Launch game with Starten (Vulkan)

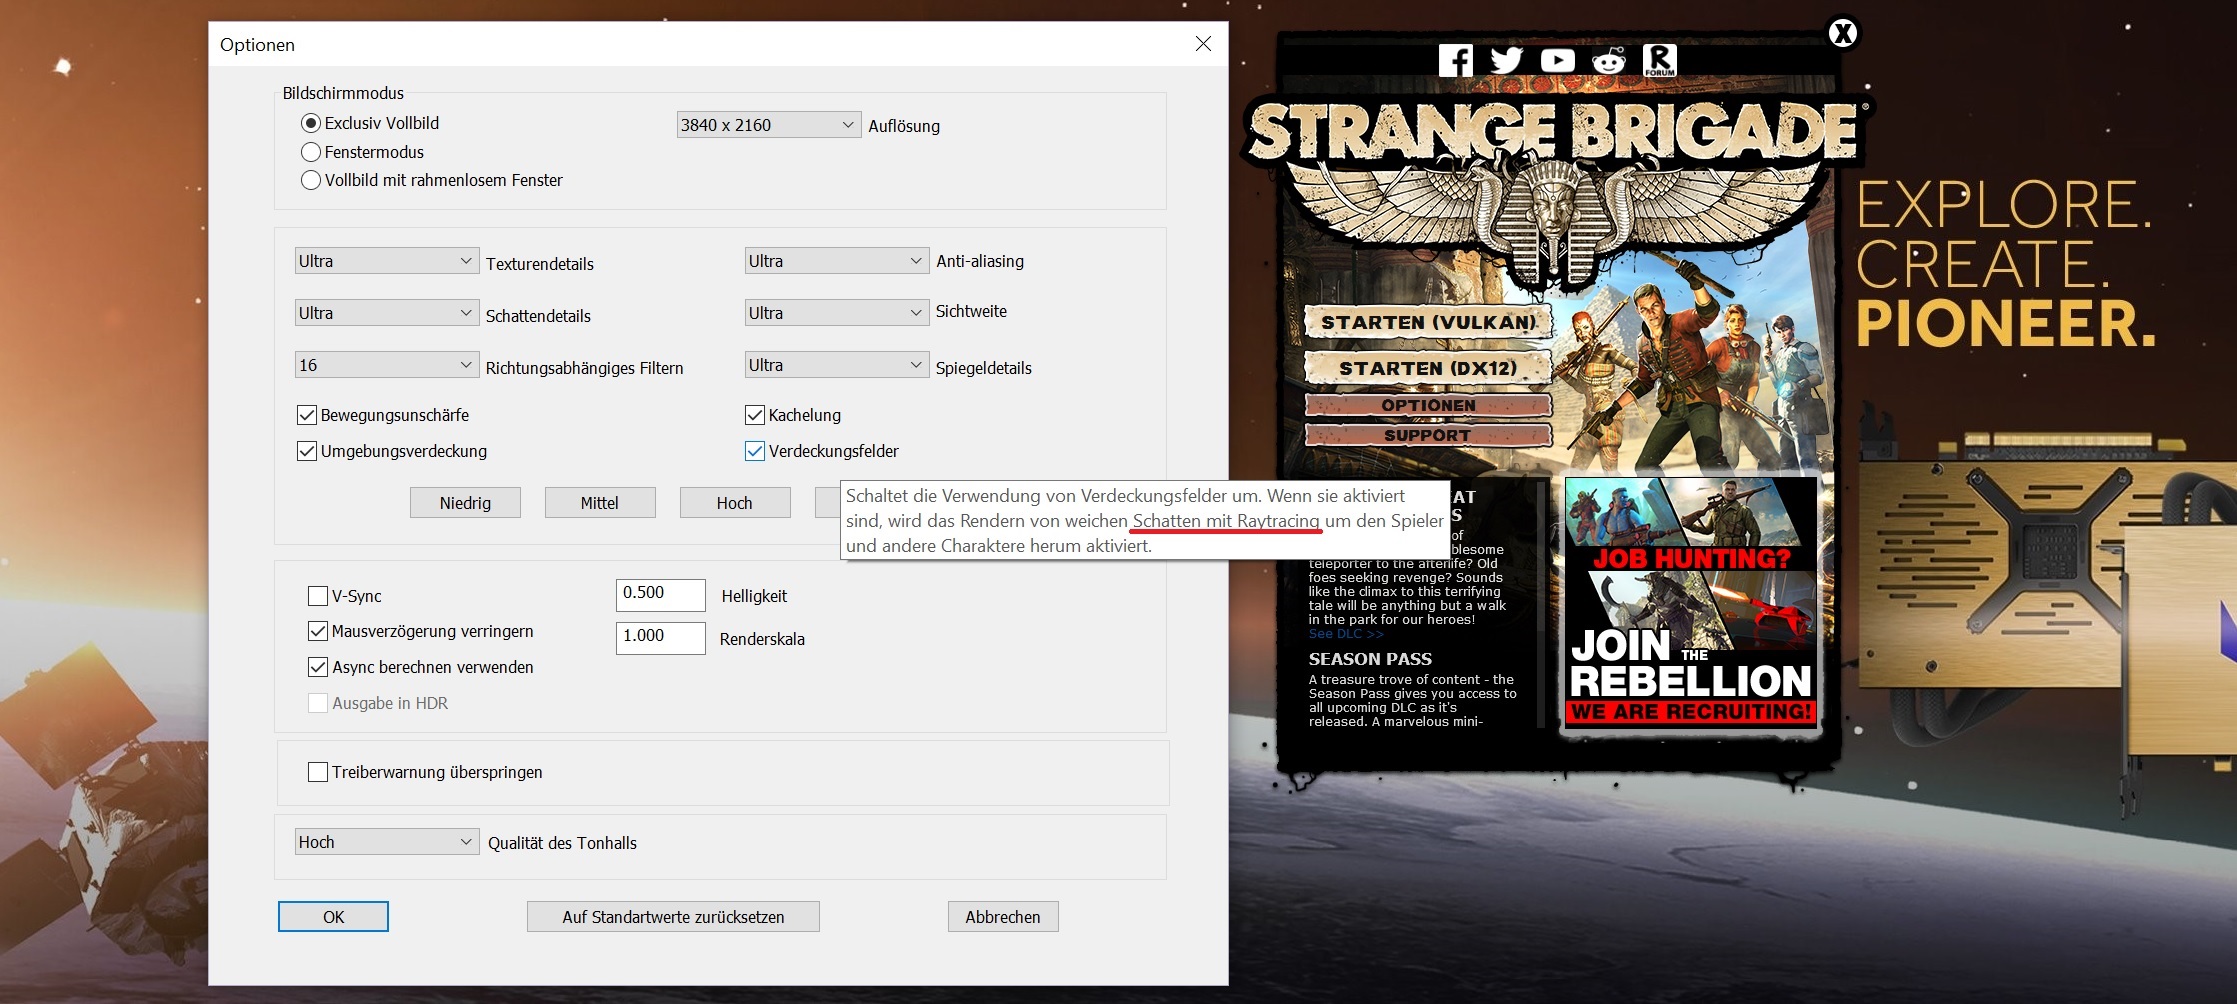pyautogui.click(x=1428, y=322)
